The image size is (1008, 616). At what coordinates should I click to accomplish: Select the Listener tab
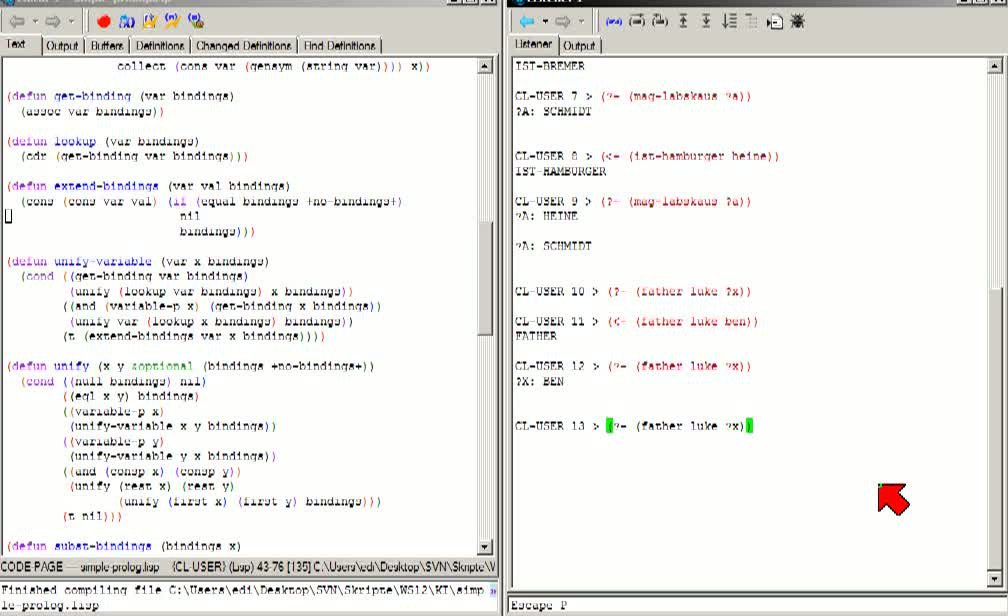(534, 44)
